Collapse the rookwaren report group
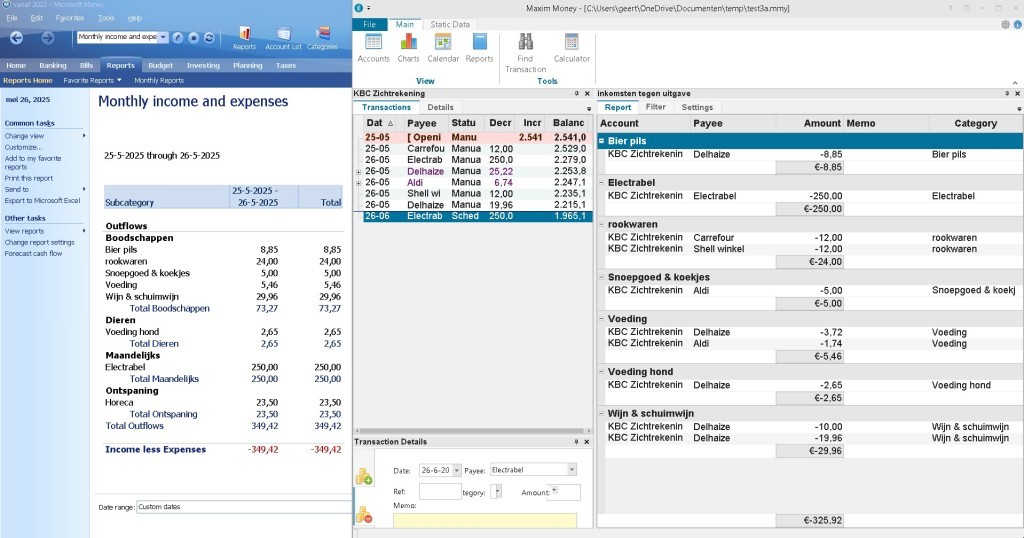 [x=601, y=224]
